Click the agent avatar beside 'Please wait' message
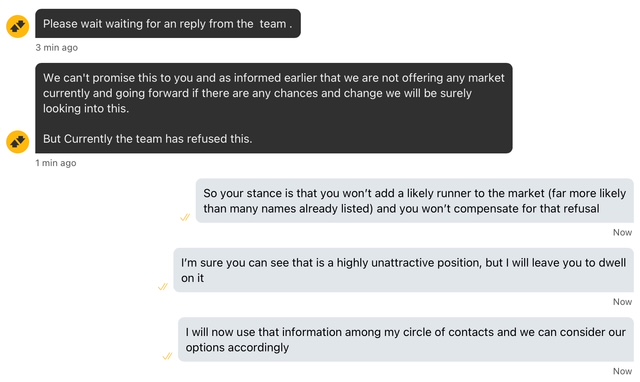 (18, 27)
